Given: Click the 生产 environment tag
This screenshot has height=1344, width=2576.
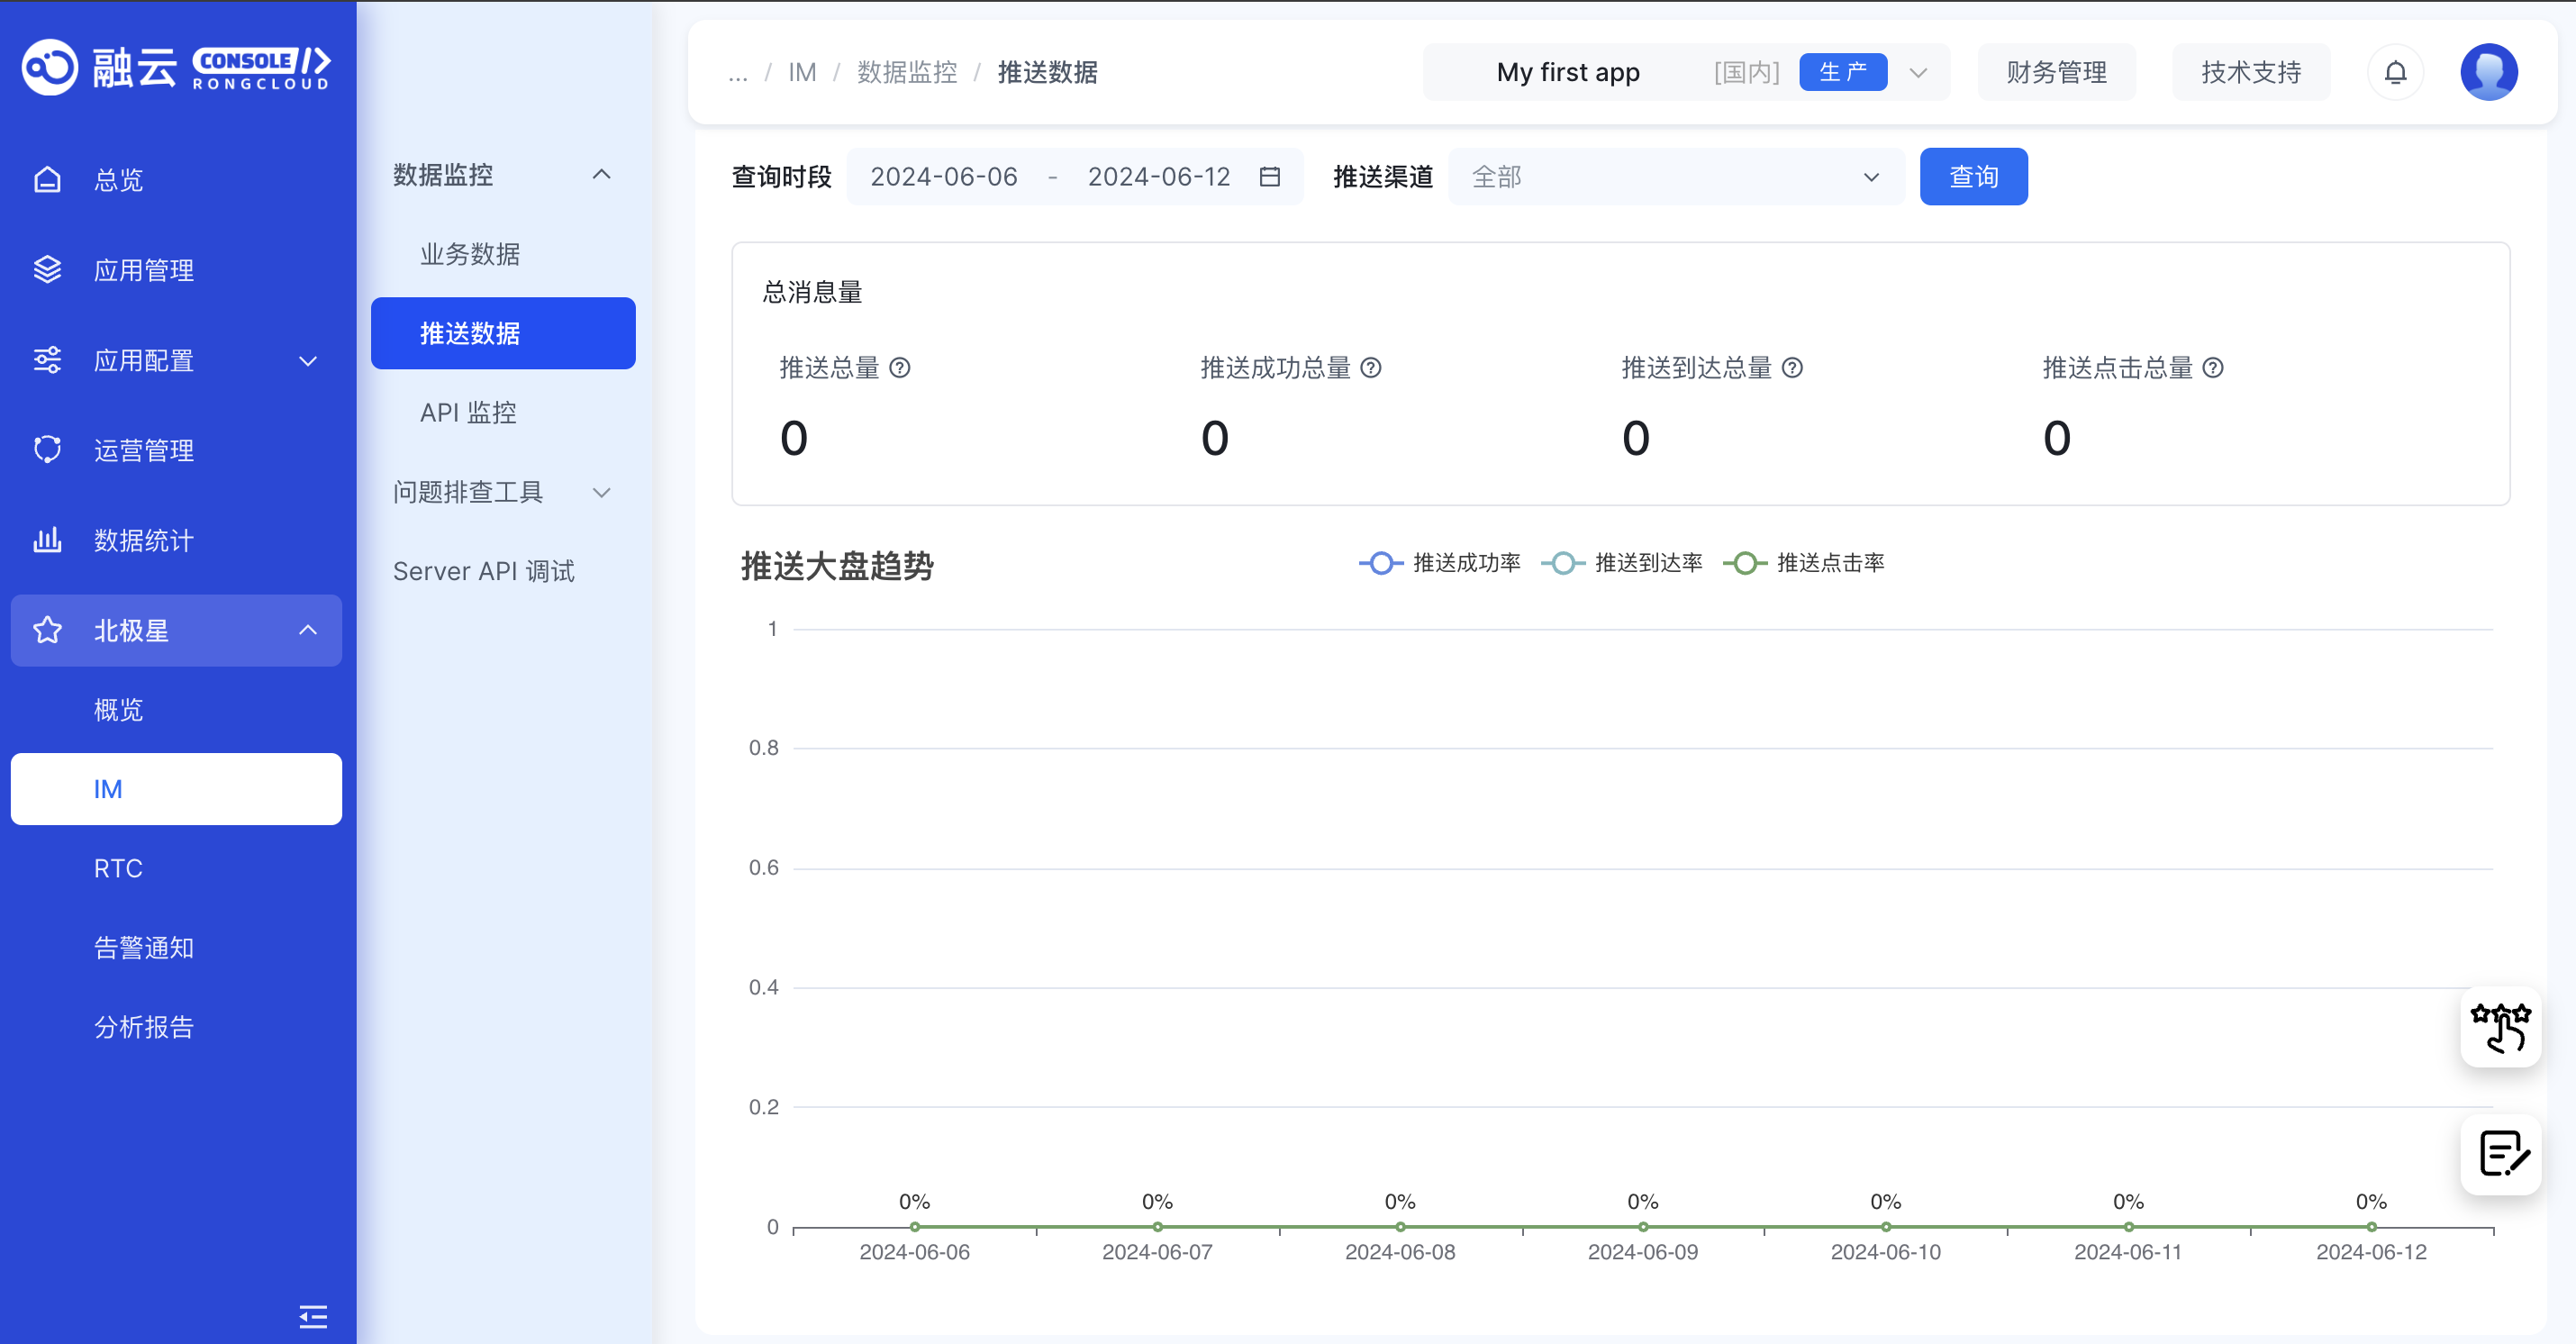Looking at the screenshot, I should (x=1843, y=72).
